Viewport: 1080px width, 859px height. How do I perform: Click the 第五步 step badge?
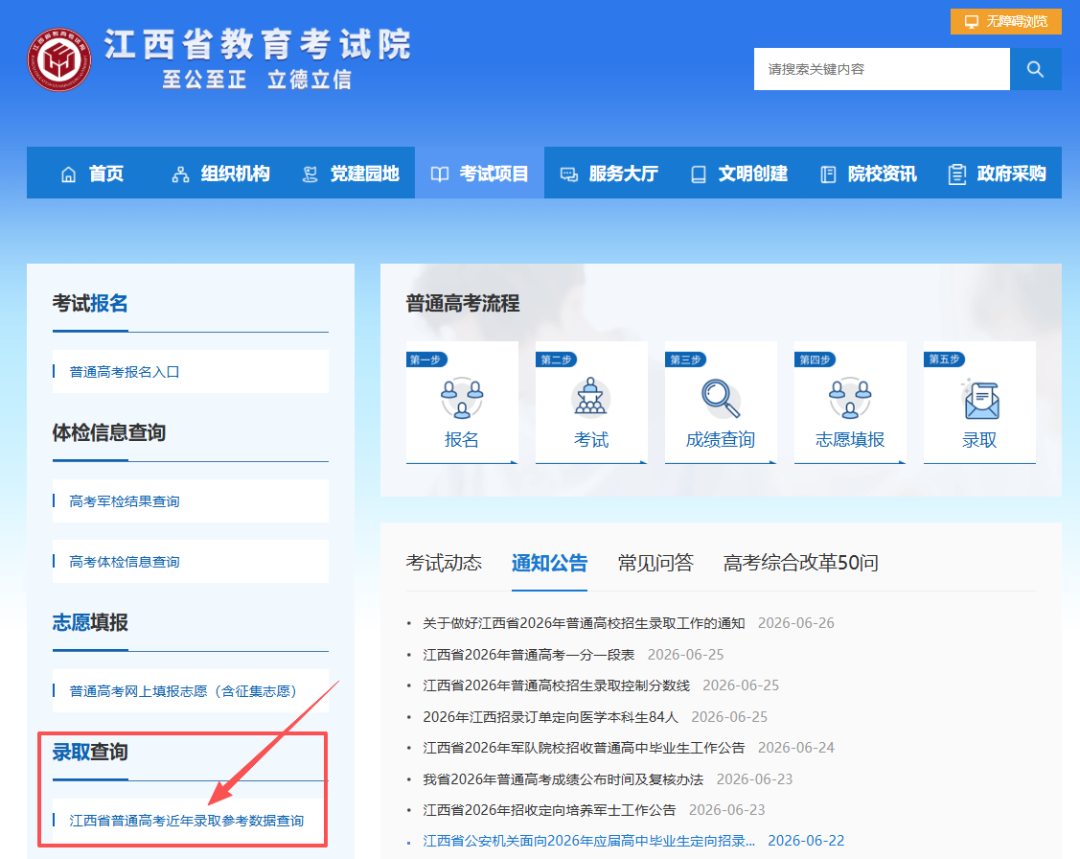tap(944, 360)
